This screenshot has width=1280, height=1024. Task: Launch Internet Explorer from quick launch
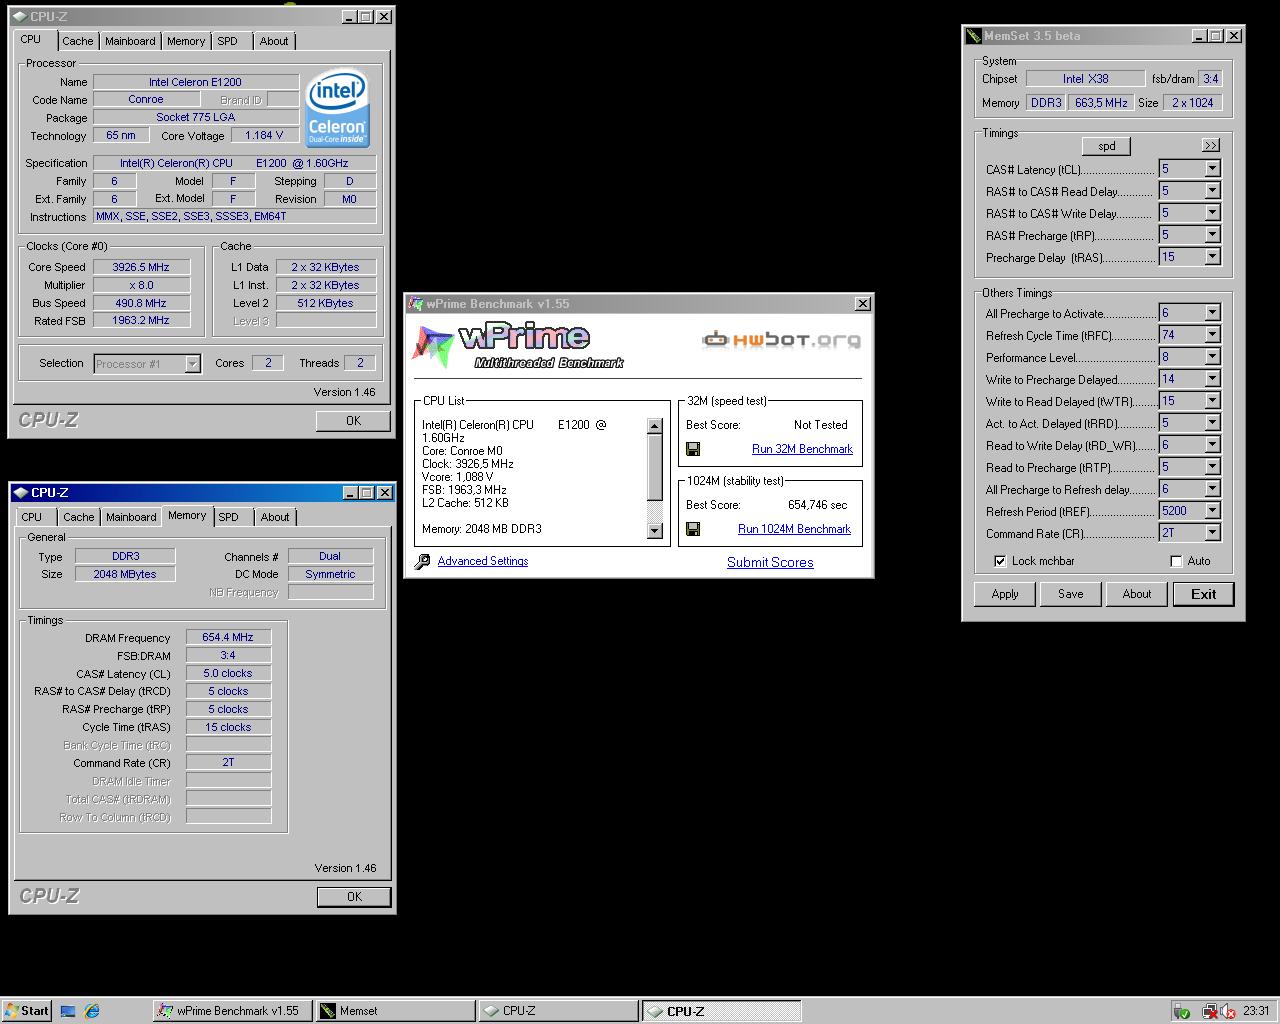pyautogui.click(x=92, y=1011)
